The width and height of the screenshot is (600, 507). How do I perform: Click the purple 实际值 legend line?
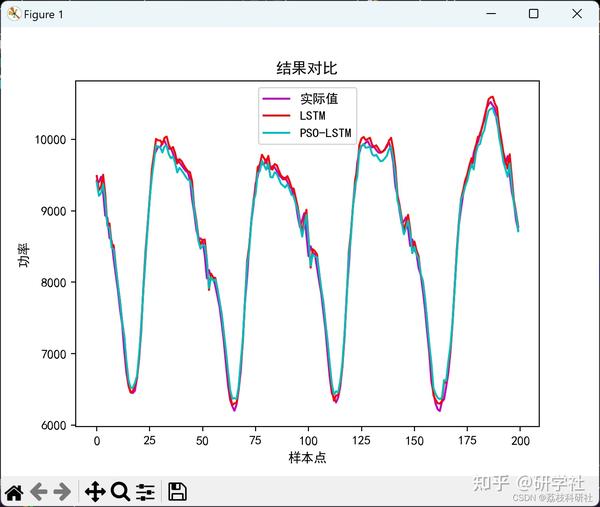pos(276,99)
